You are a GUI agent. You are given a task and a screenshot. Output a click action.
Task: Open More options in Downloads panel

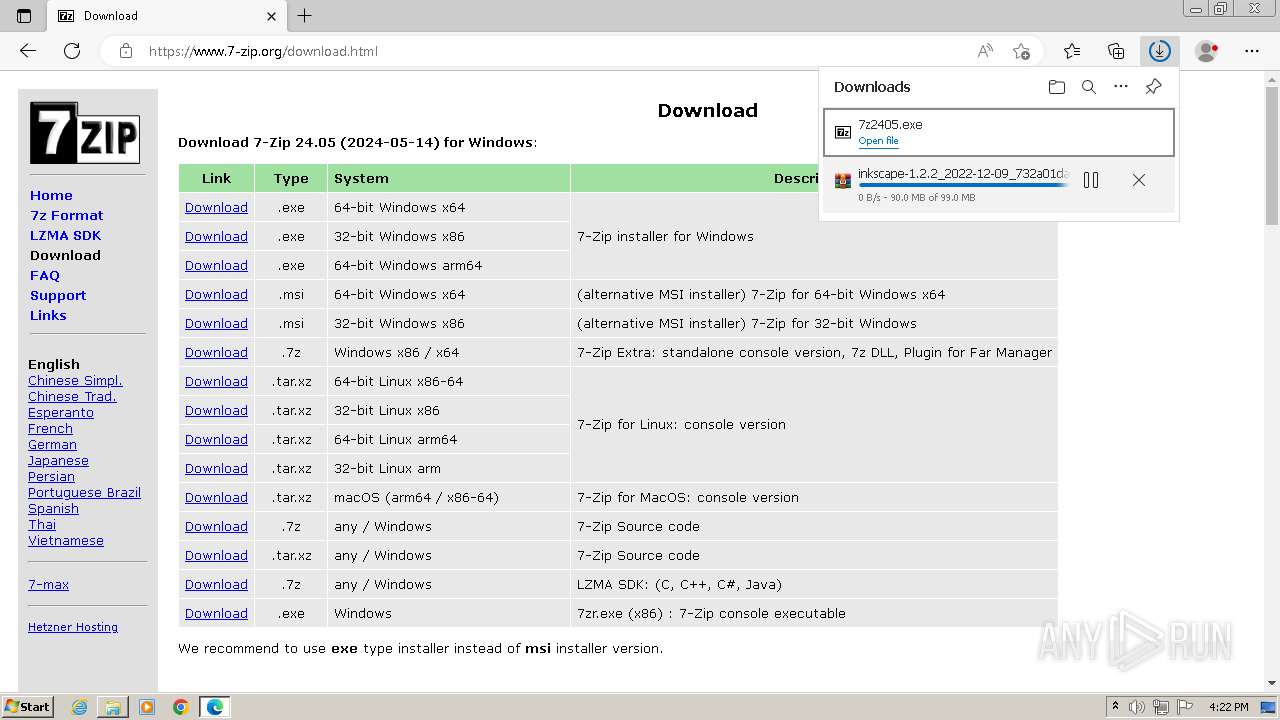coord(1121,87)
